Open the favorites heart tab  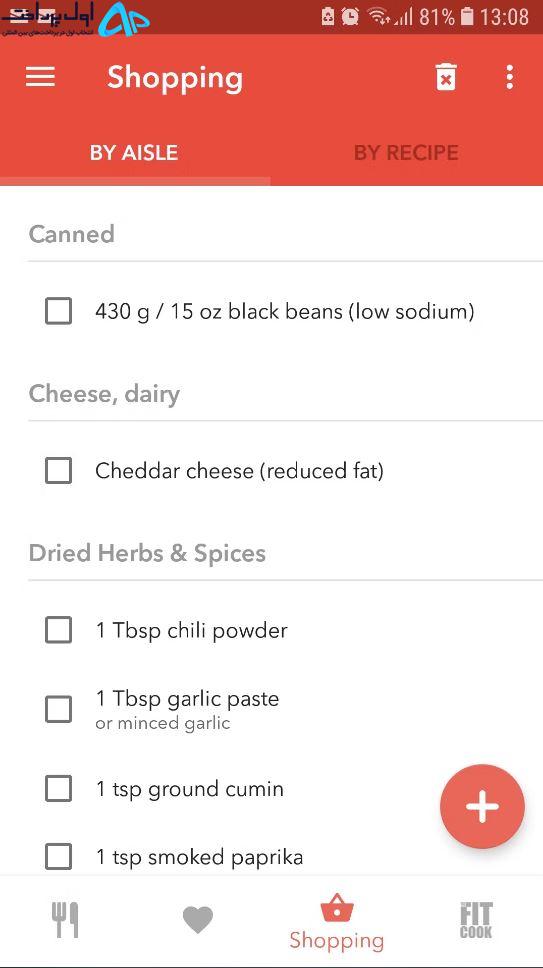(198, 920)
